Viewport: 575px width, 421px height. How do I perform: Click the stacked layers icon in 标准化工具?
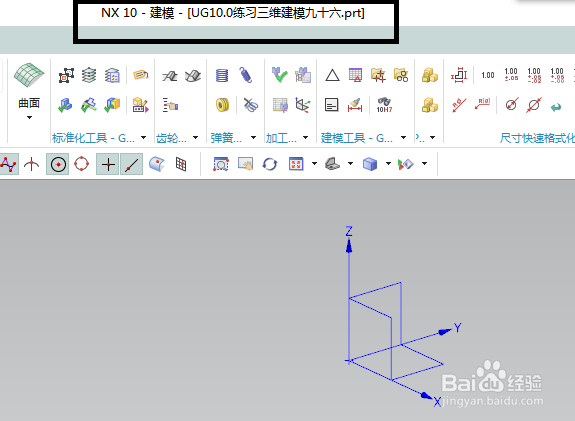89,76
